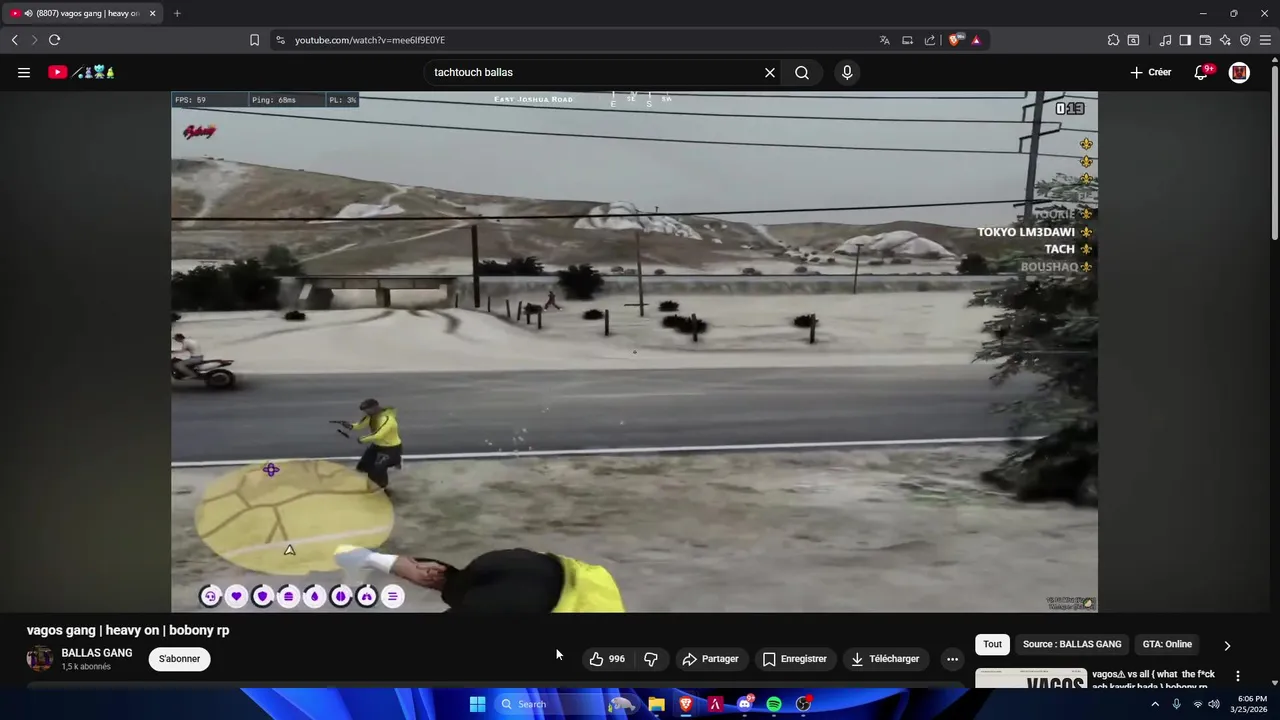Click the '1,5 k abonnés' subscriber count
This screenshot has width=1280, height=720.
coord(86,667)
